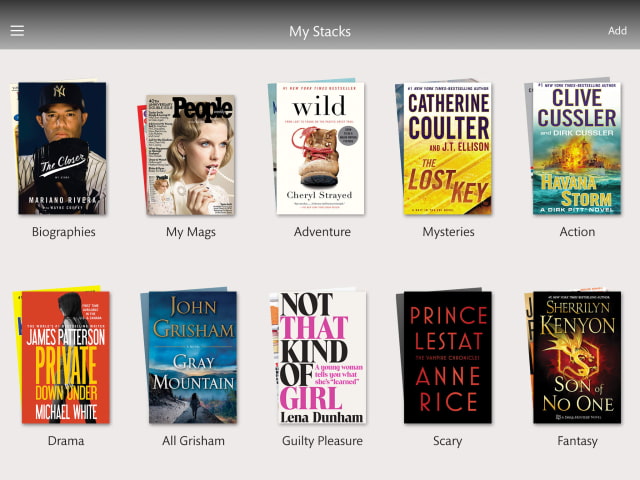640x480 pixels.
Task: Click the All Grisham label
Action: pyautogui.click(x=193, y=441)
